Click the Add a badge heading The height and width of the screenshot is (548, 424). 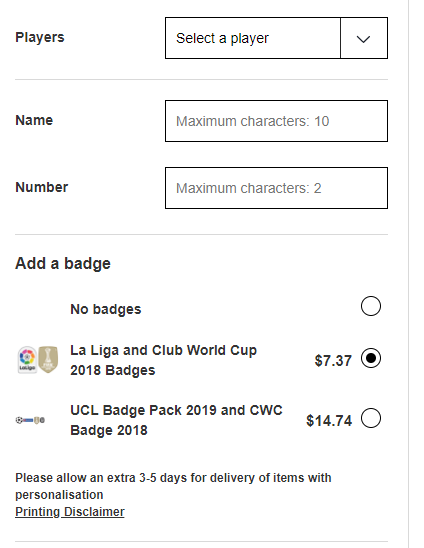point(63,264)
